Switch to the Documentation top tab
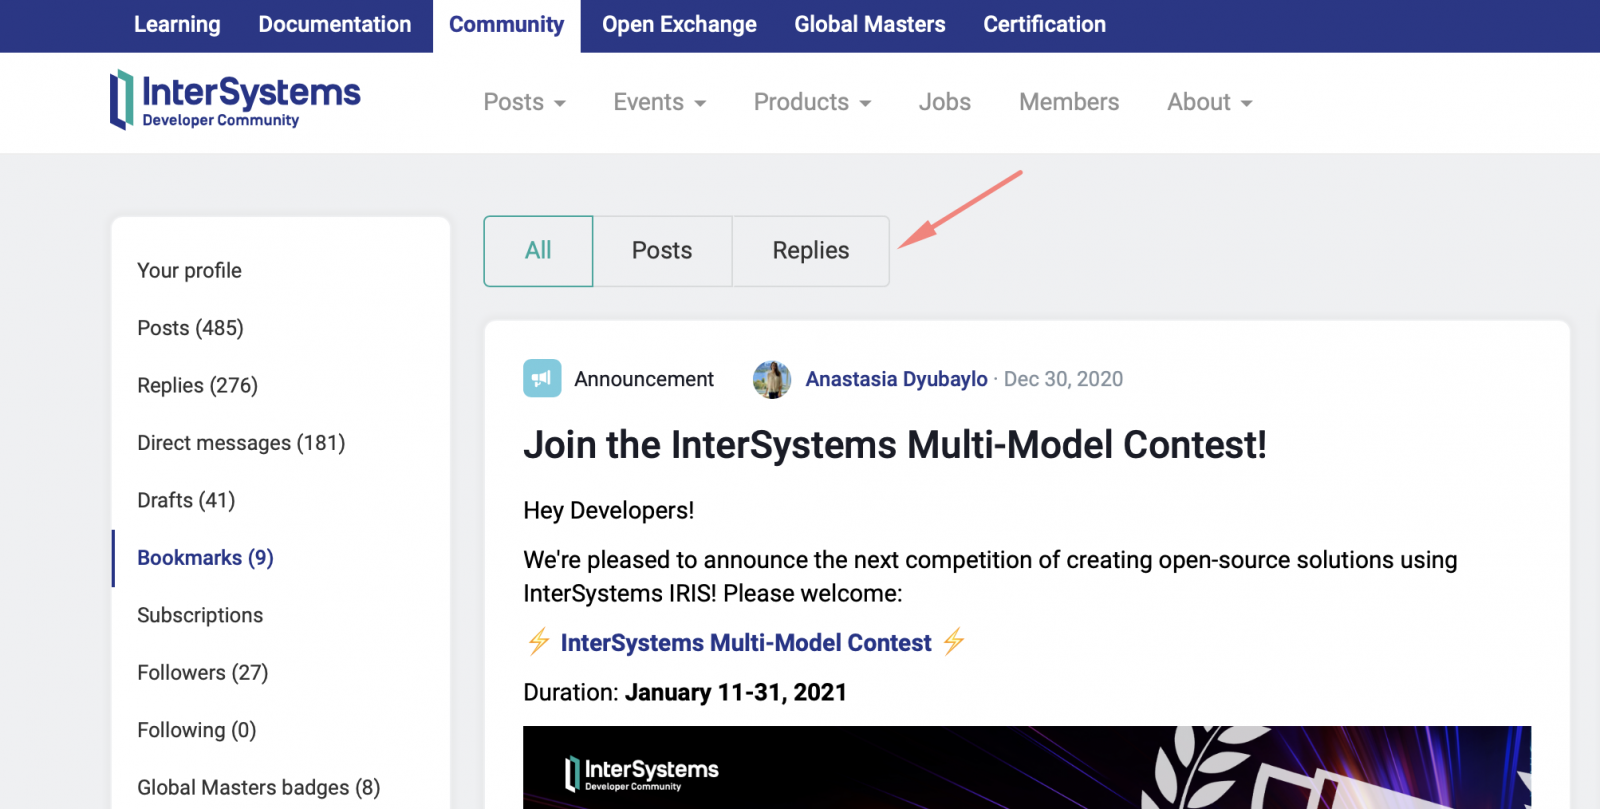The width and height of the screenshot is (1600, 809). point(335,25)
